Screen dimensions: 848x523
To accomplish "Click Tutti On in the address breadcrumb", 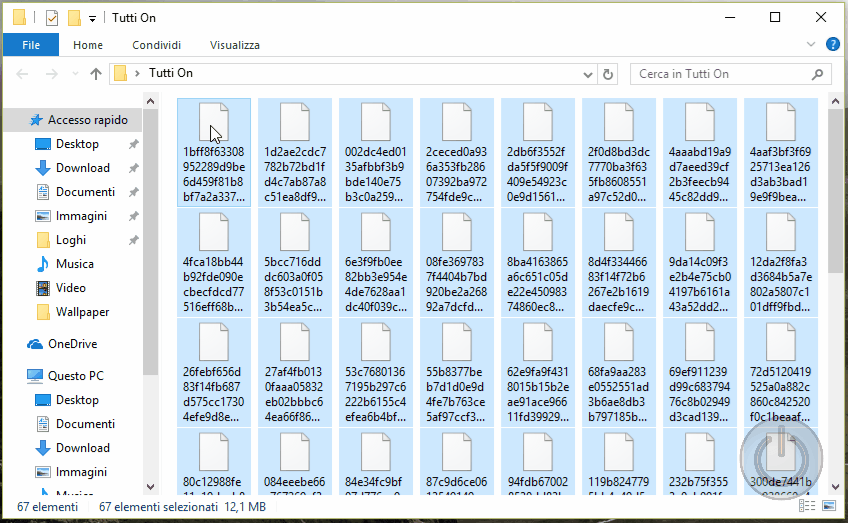I will coord(171,74).
